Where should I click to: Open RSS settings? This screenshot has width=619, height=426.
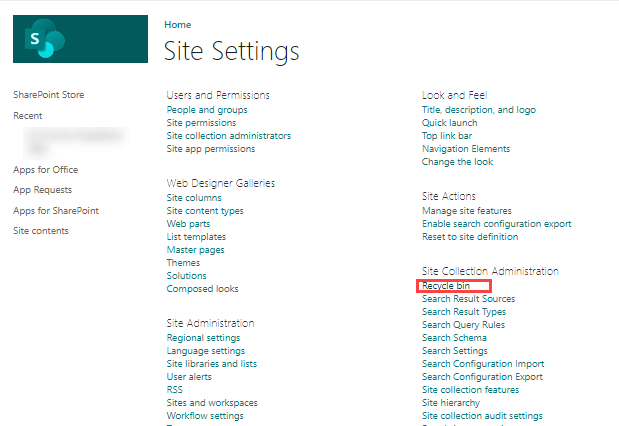coord(174,390)
